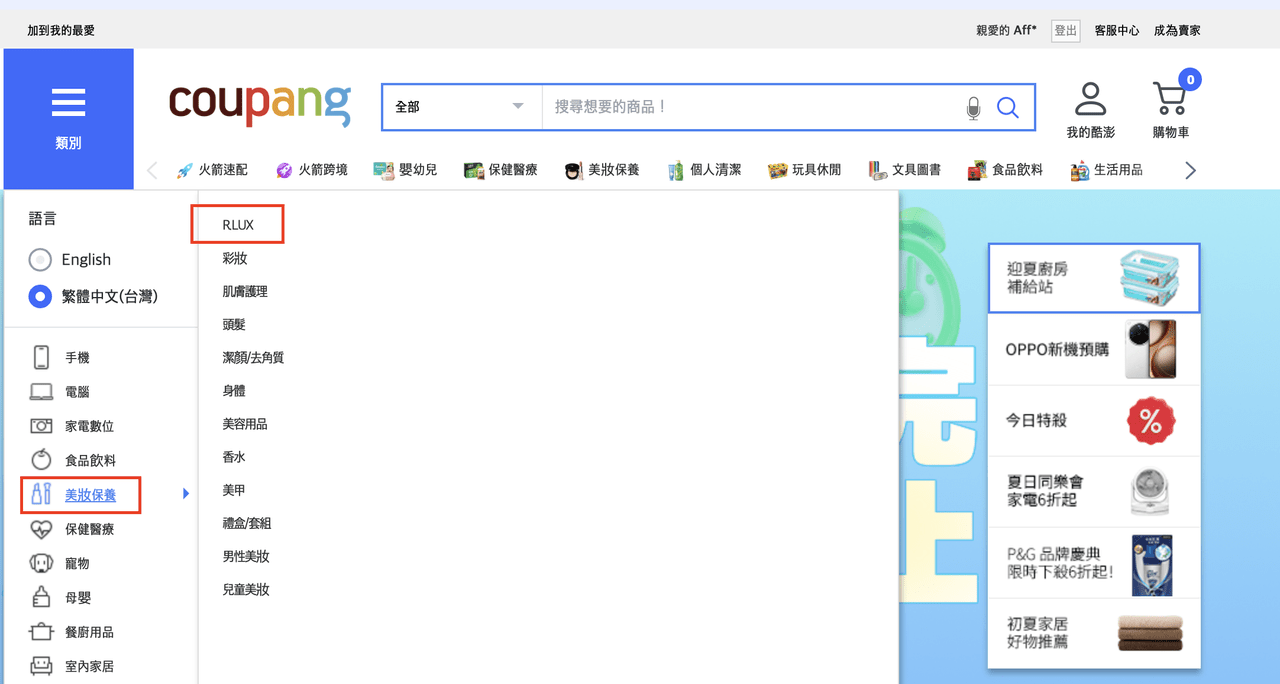The width and height of the screenshot is (1280, 684).
Task: Open the OPPO新機預購 promo card
Action: click(x=1094, y=349)
